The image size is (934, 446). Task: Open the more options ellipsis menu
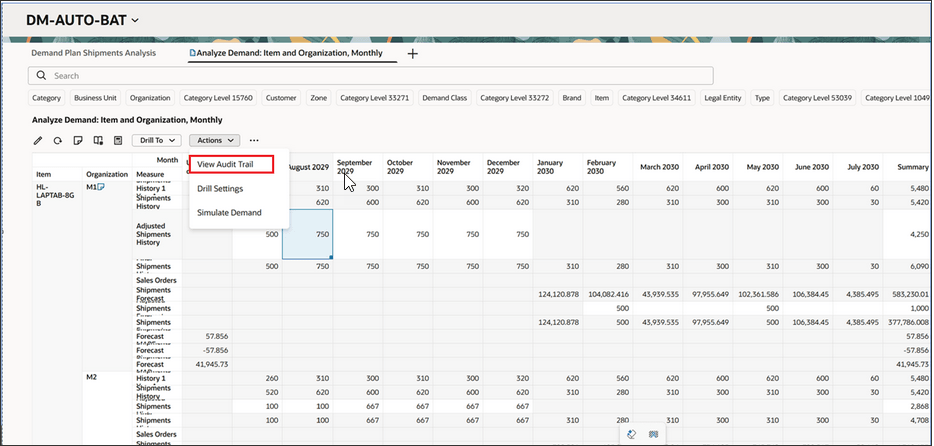[254, 141]
